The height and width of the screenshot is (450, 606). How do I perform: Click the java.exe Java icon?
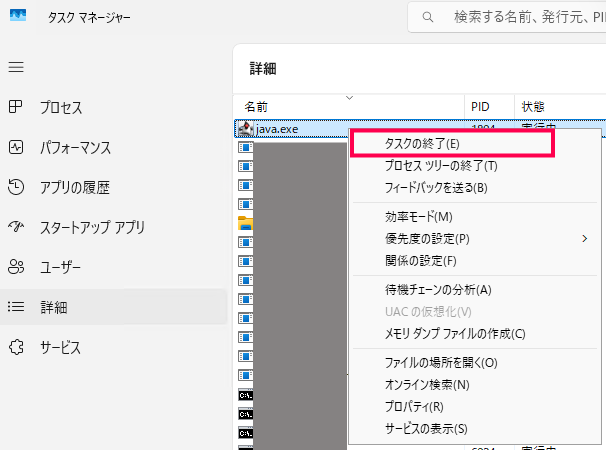(245, 129)
